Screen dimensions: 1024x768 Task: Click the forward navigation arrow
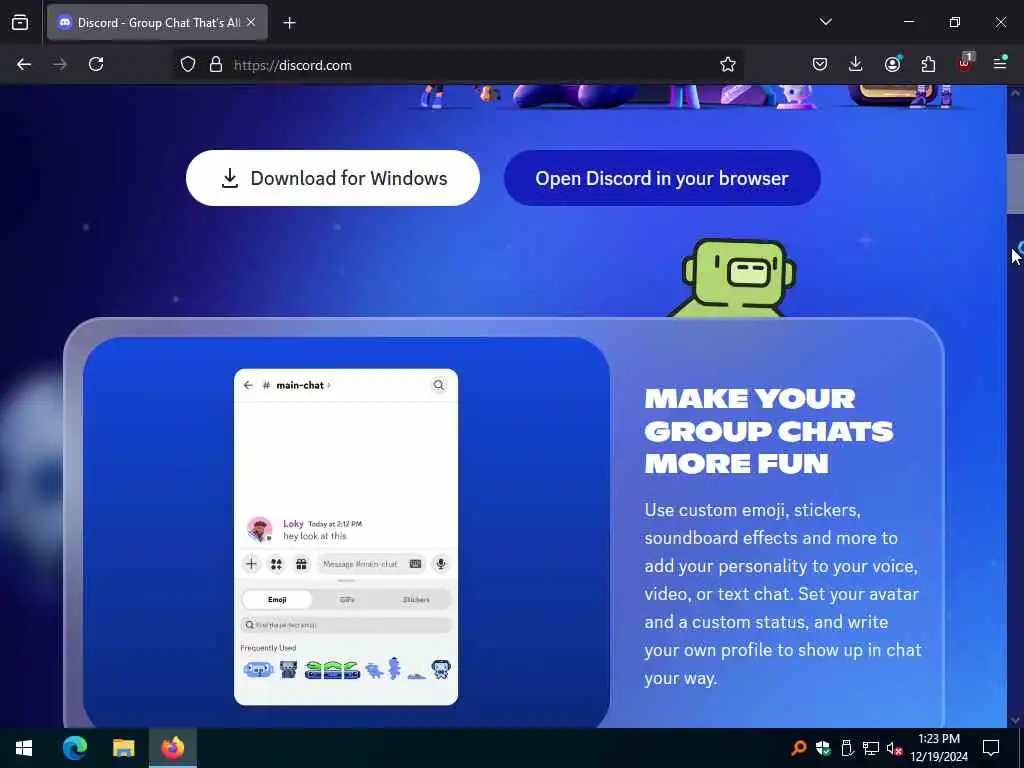[x=60, y=64]
